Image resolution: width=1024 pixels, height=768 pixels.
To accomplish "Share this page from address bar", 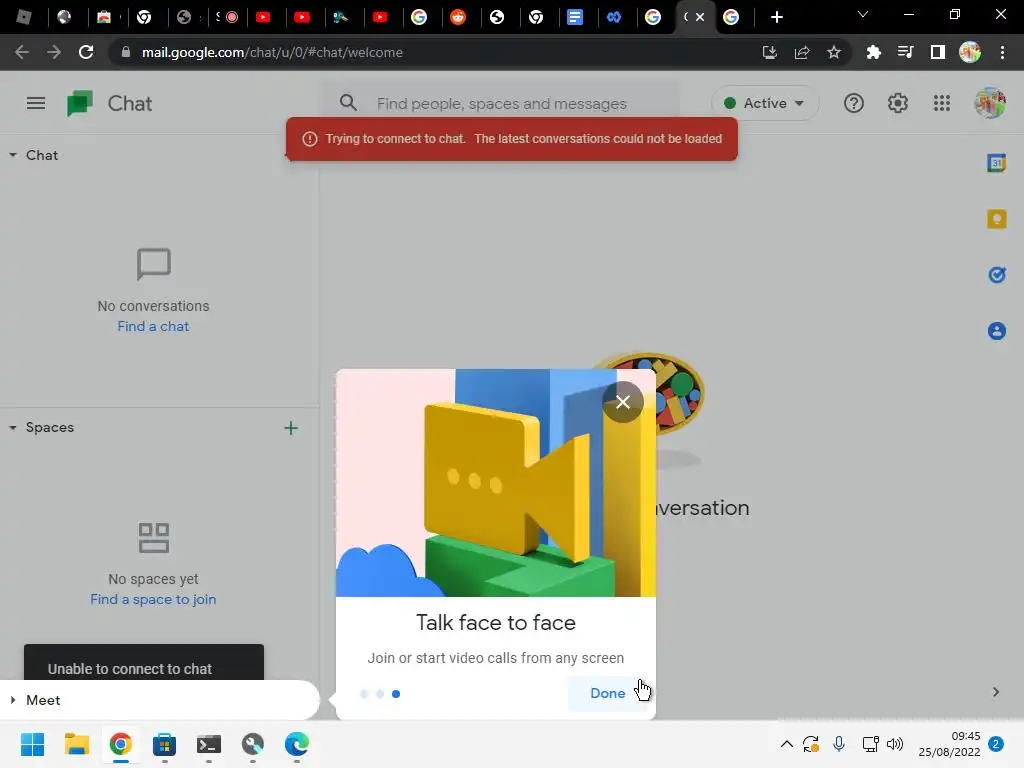I will [802, 52].
